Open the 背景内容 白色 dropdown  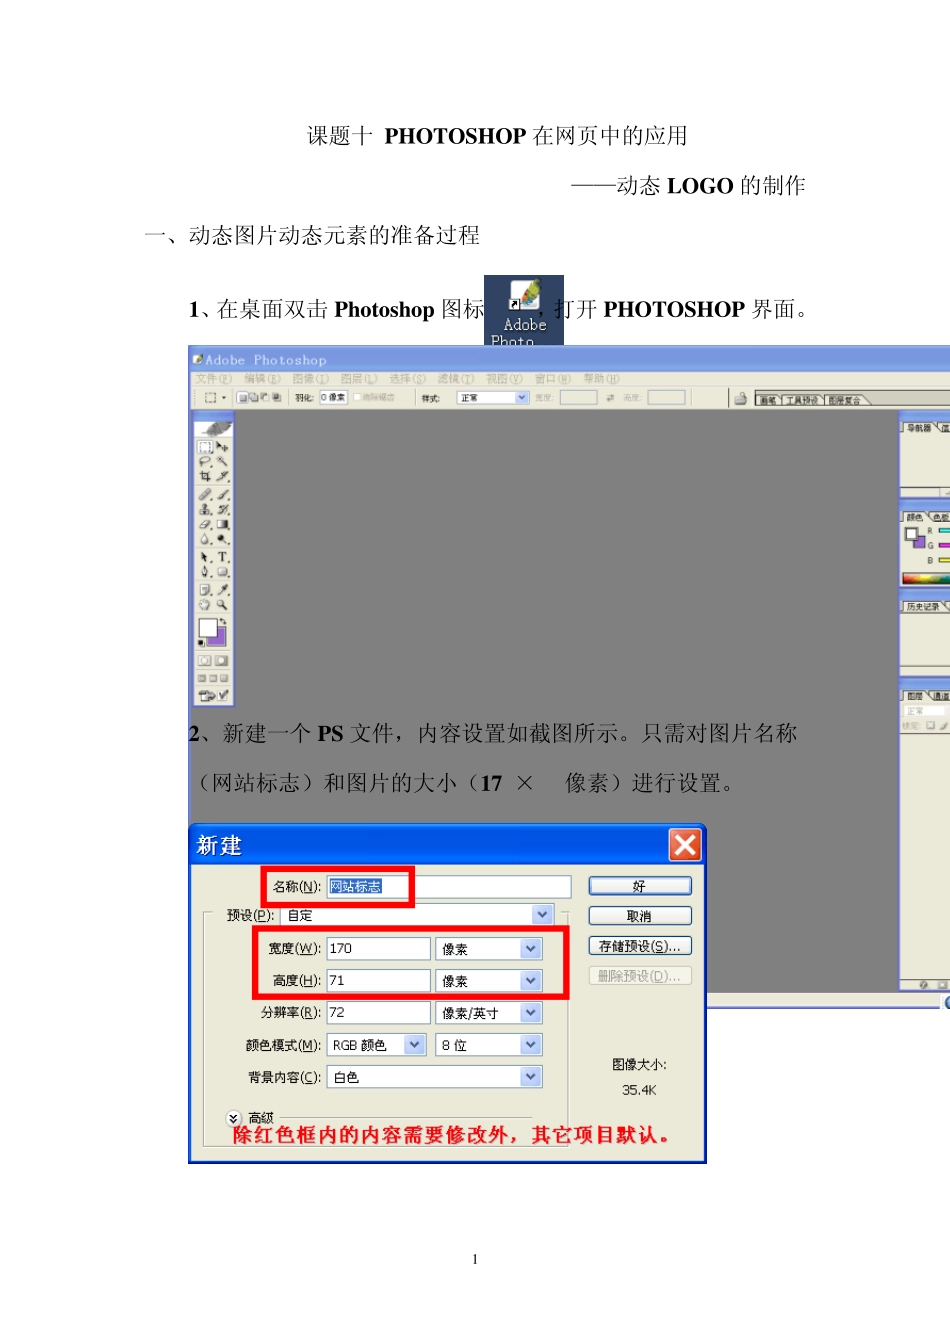coord(531,1076)
